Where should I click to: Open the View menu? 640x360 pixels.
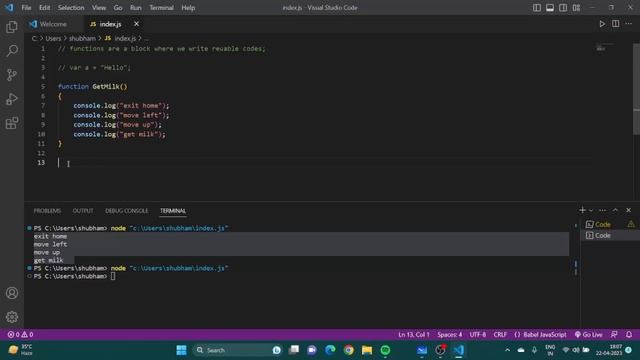[99, 8]
